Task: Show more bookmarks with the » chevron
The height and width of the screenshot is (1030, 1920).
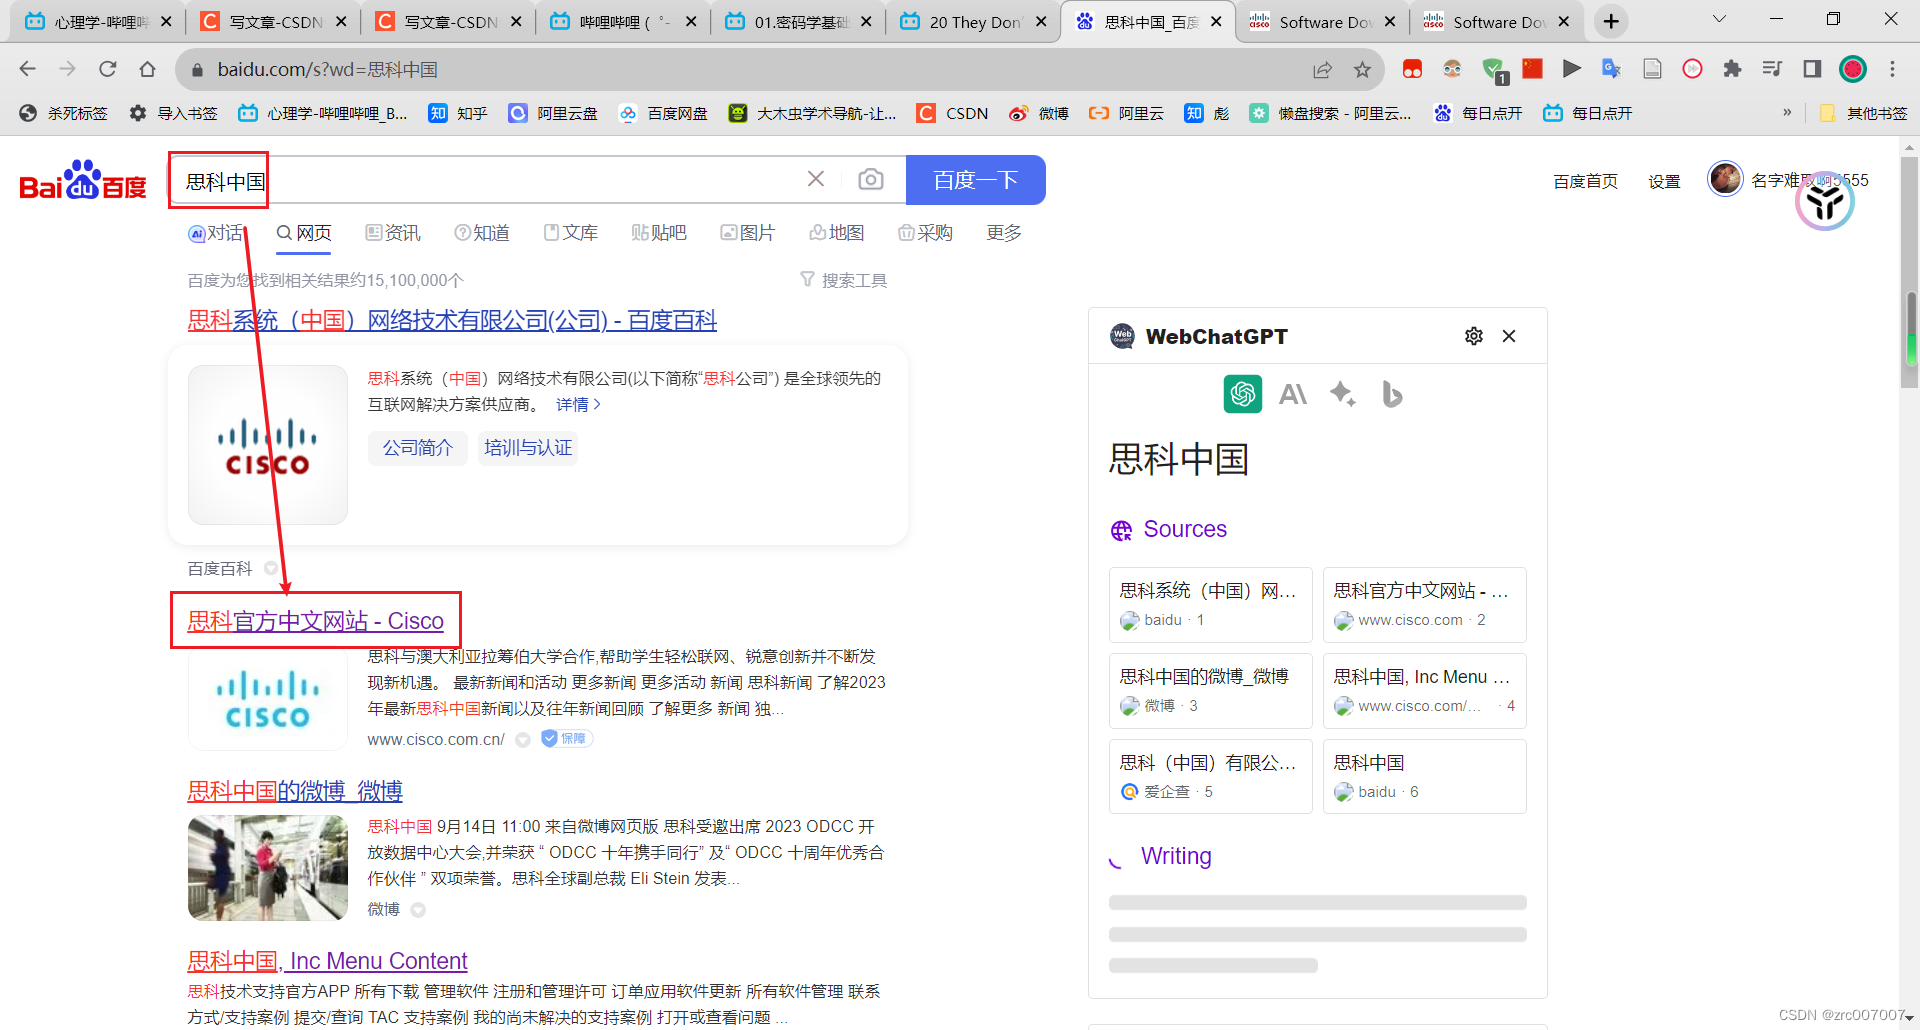Action: click(1787, 113)
